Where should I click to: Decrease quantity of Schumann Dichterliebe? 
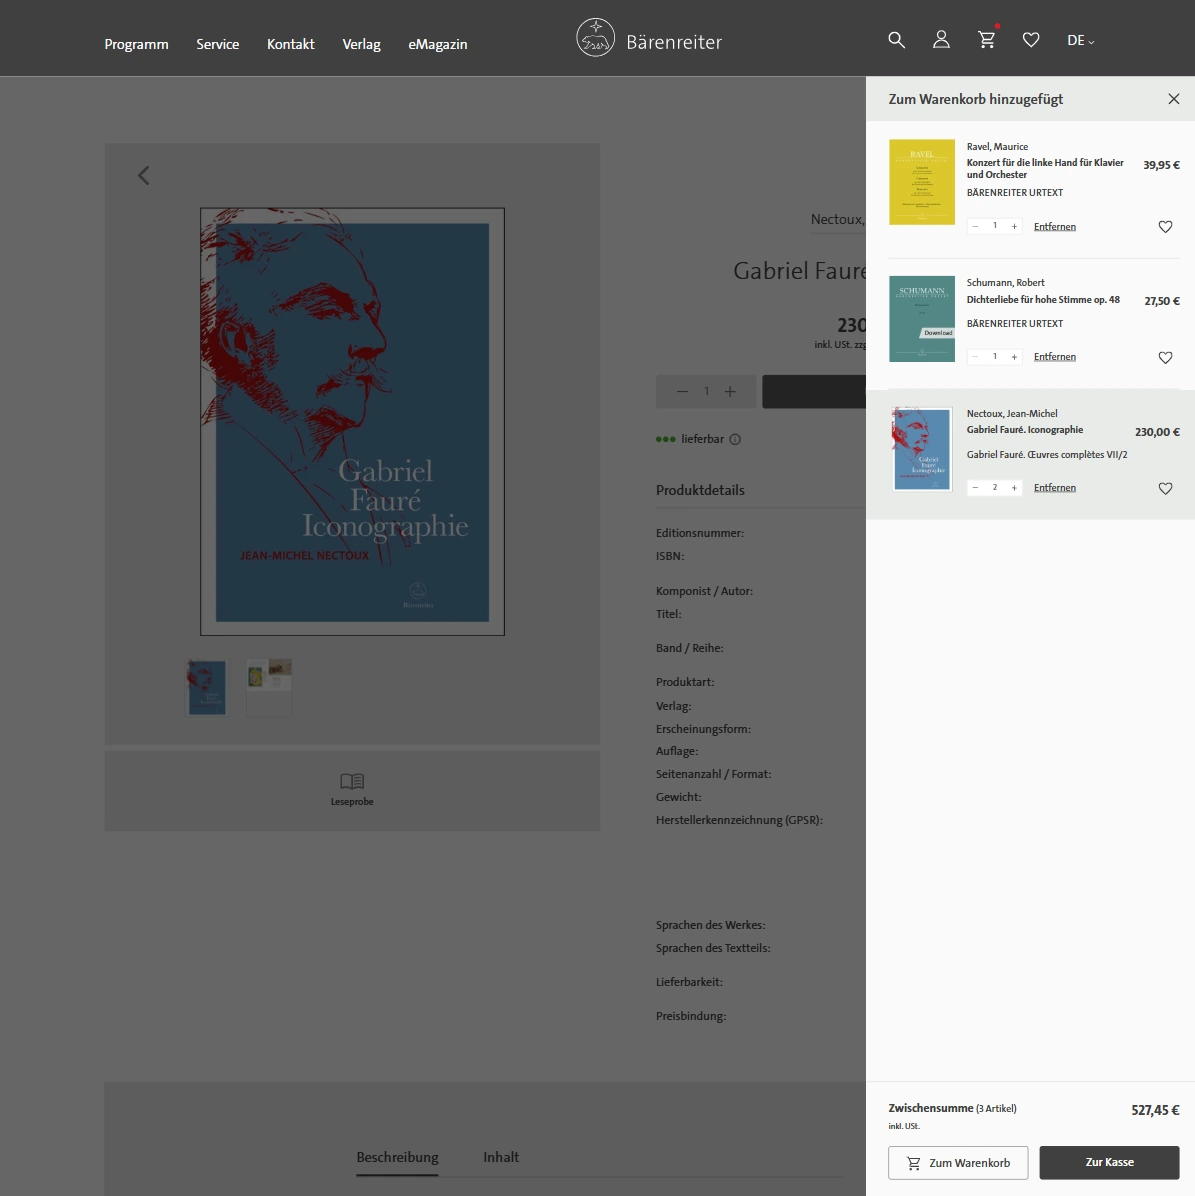975,357
